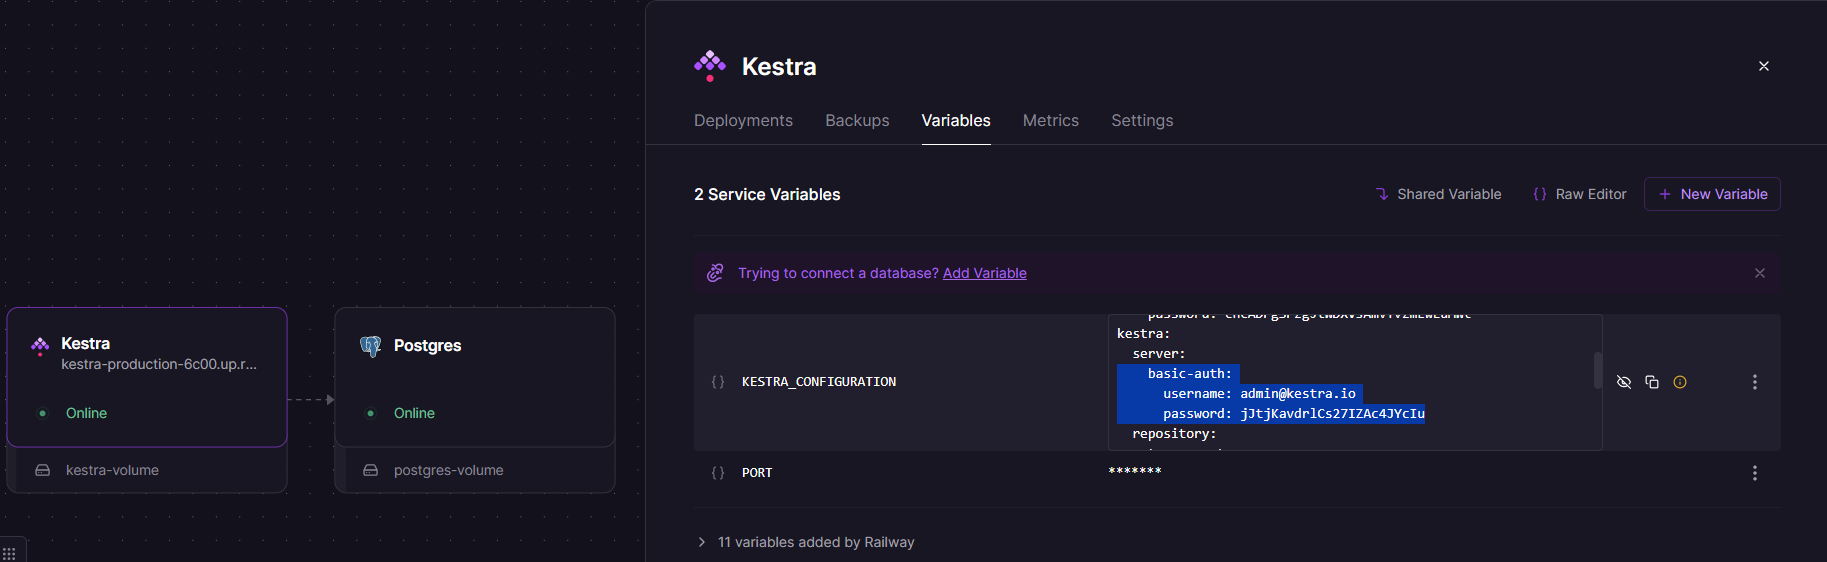This screenshot has width=1827, height=562.
Task: Click the Postgres elephant icon
Action: 371,346
